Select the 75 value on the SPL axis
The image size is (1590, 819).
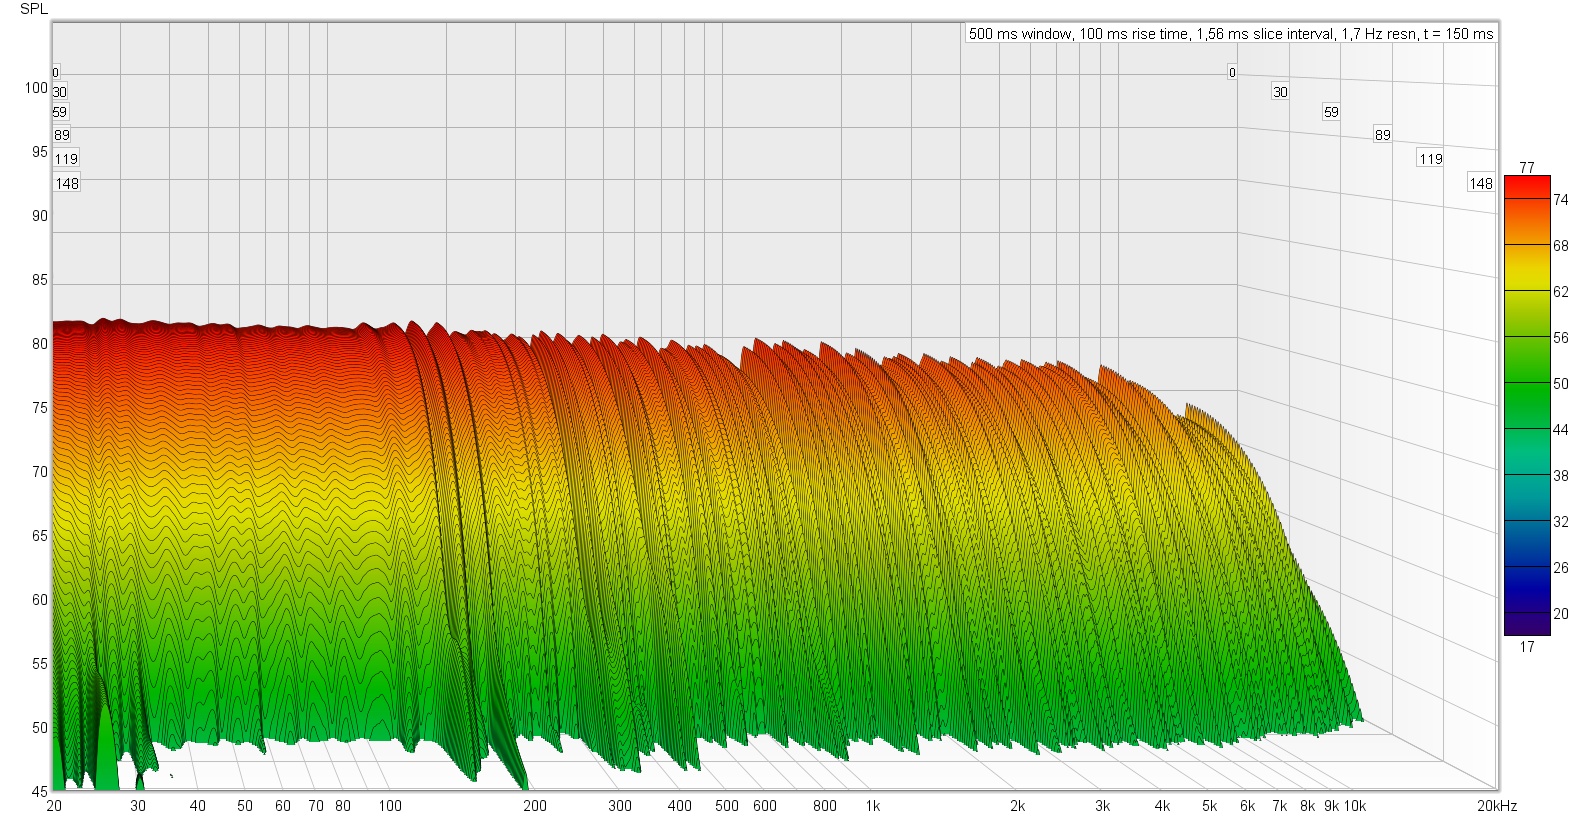(40, 408)
